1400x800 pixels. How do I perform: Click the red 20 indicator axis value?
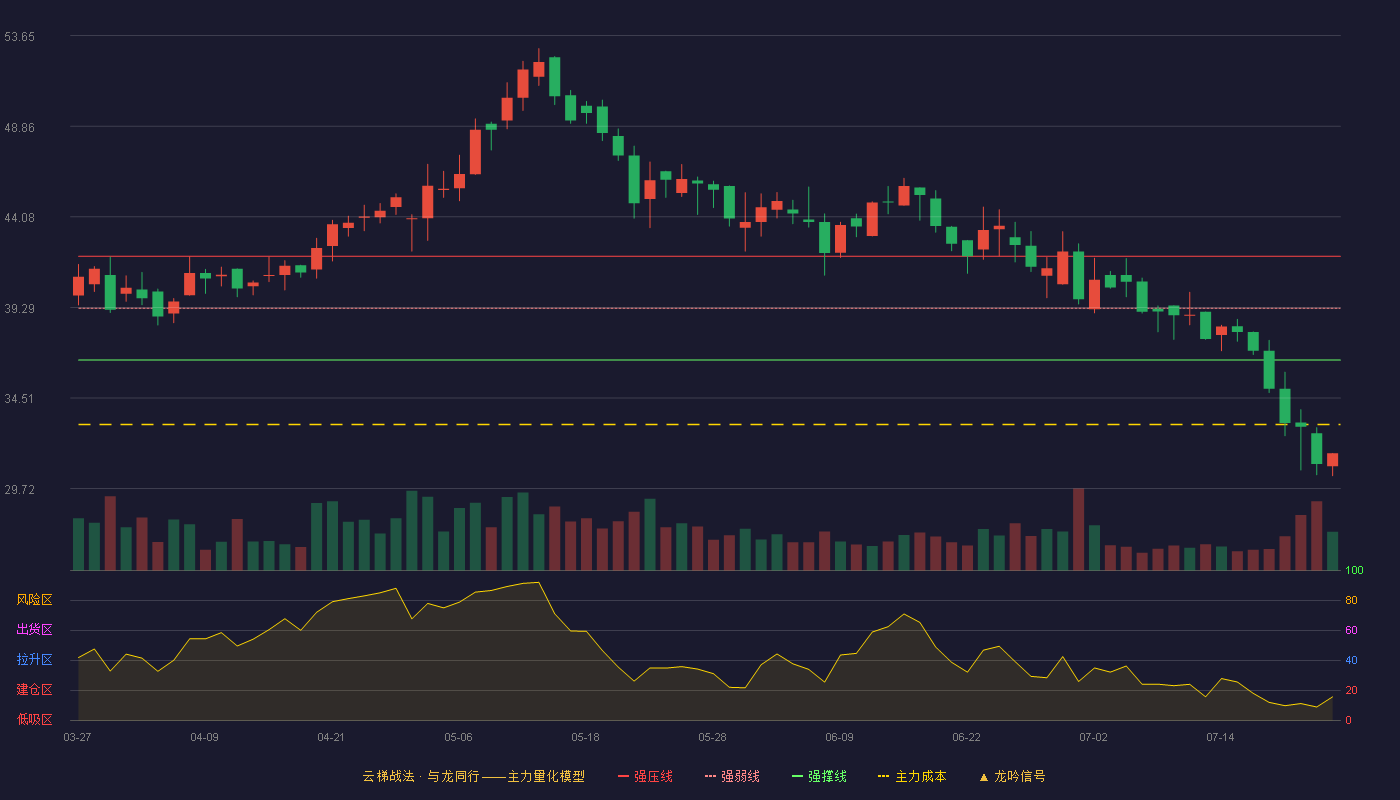1351,690
